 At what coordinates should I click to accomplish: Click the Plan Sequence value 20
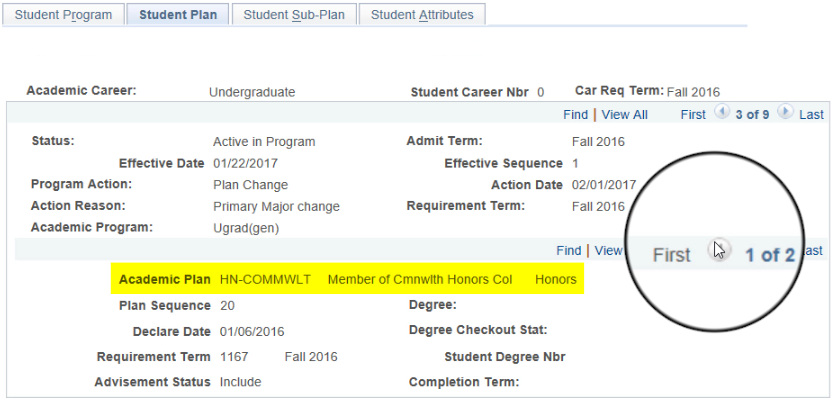tap(227, 305)
